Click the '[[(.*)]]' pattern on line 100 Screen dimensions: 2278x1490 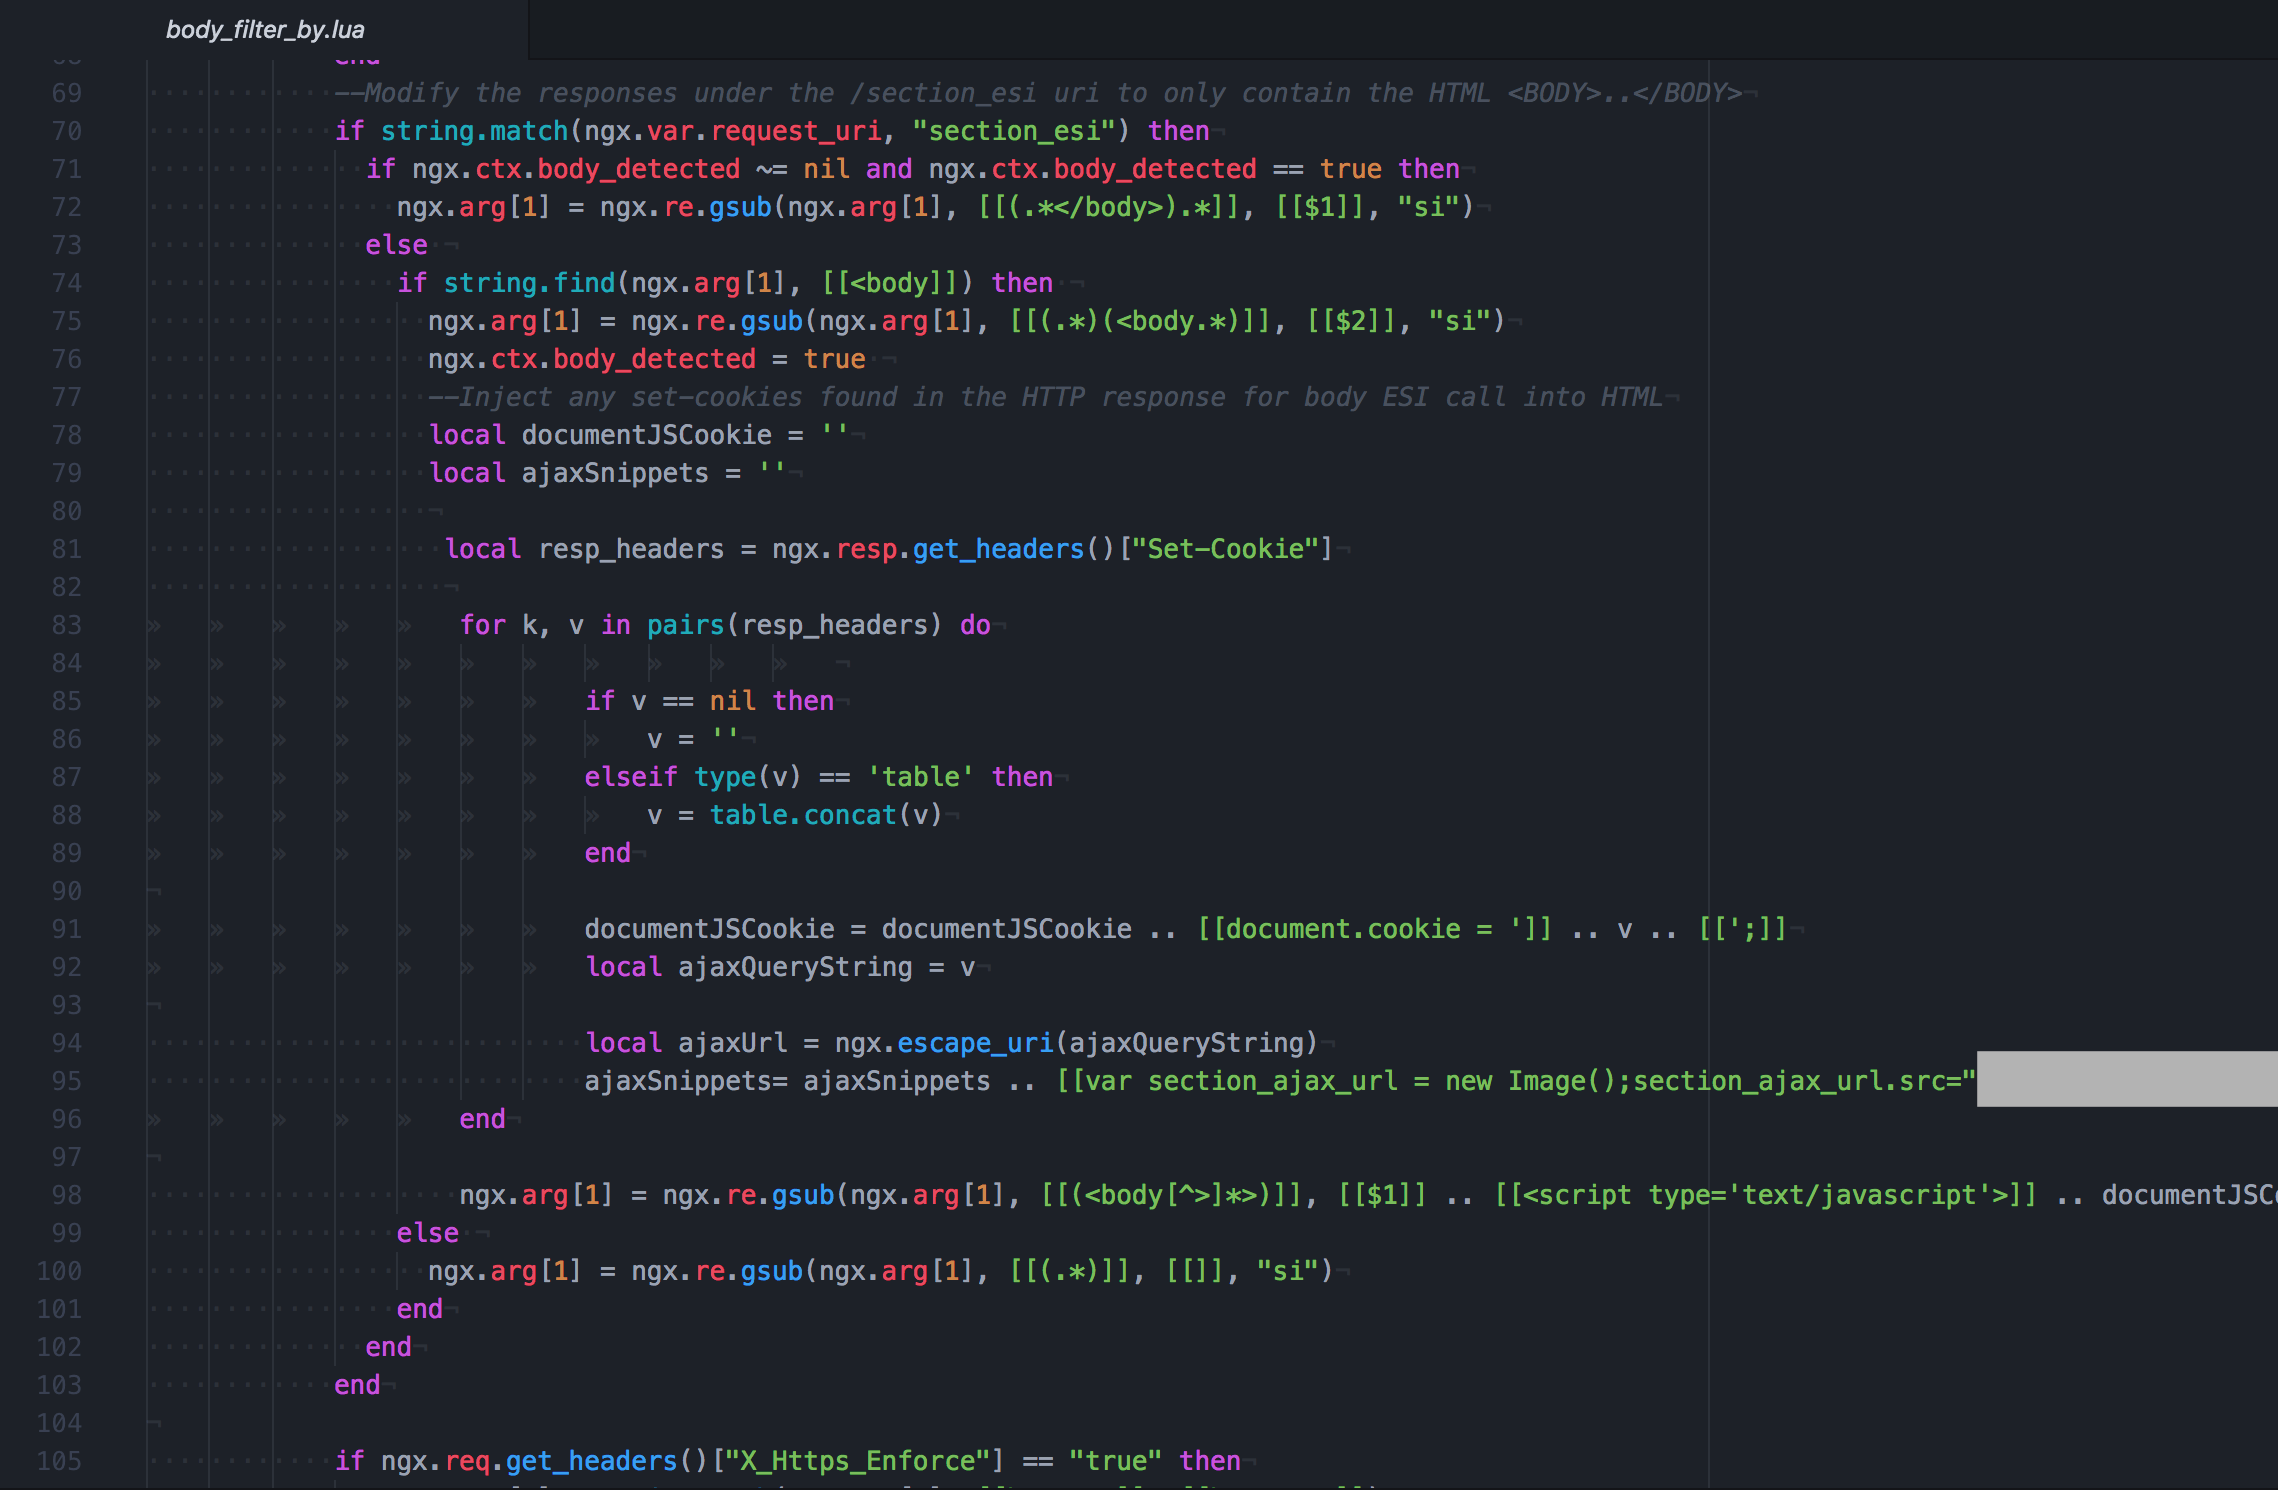click(1070, 1271)
